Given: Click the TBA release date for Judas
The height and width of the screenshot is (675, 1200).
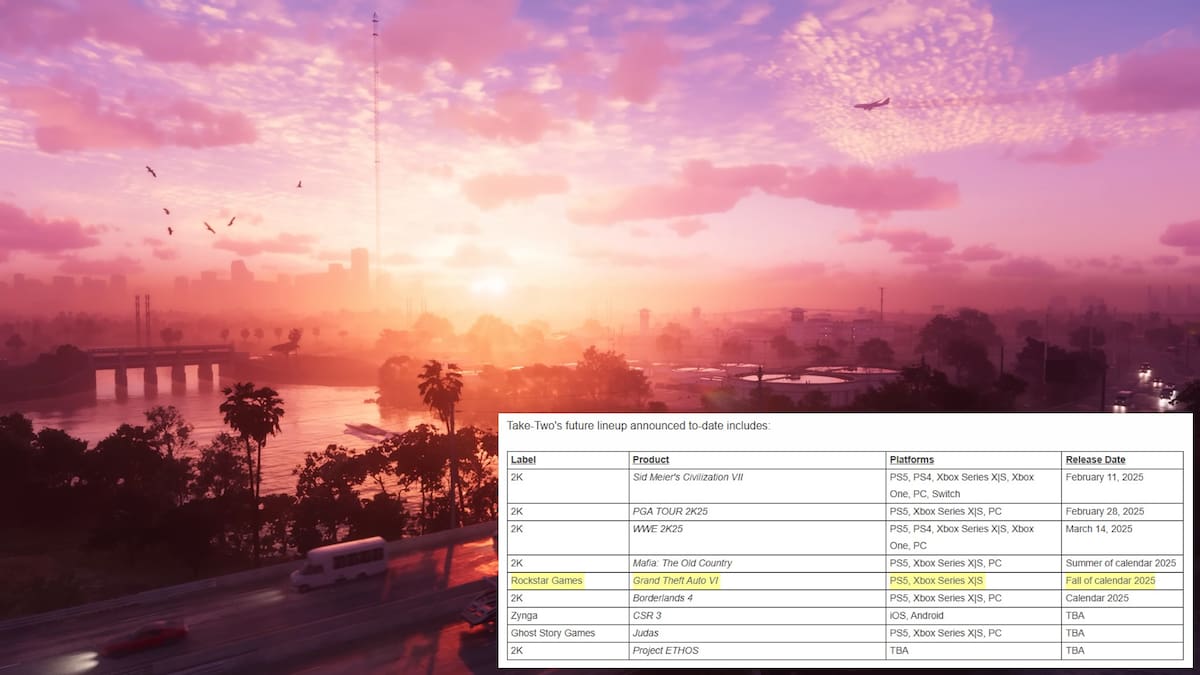Looking at the screenshot, I should click(1075, 633).
